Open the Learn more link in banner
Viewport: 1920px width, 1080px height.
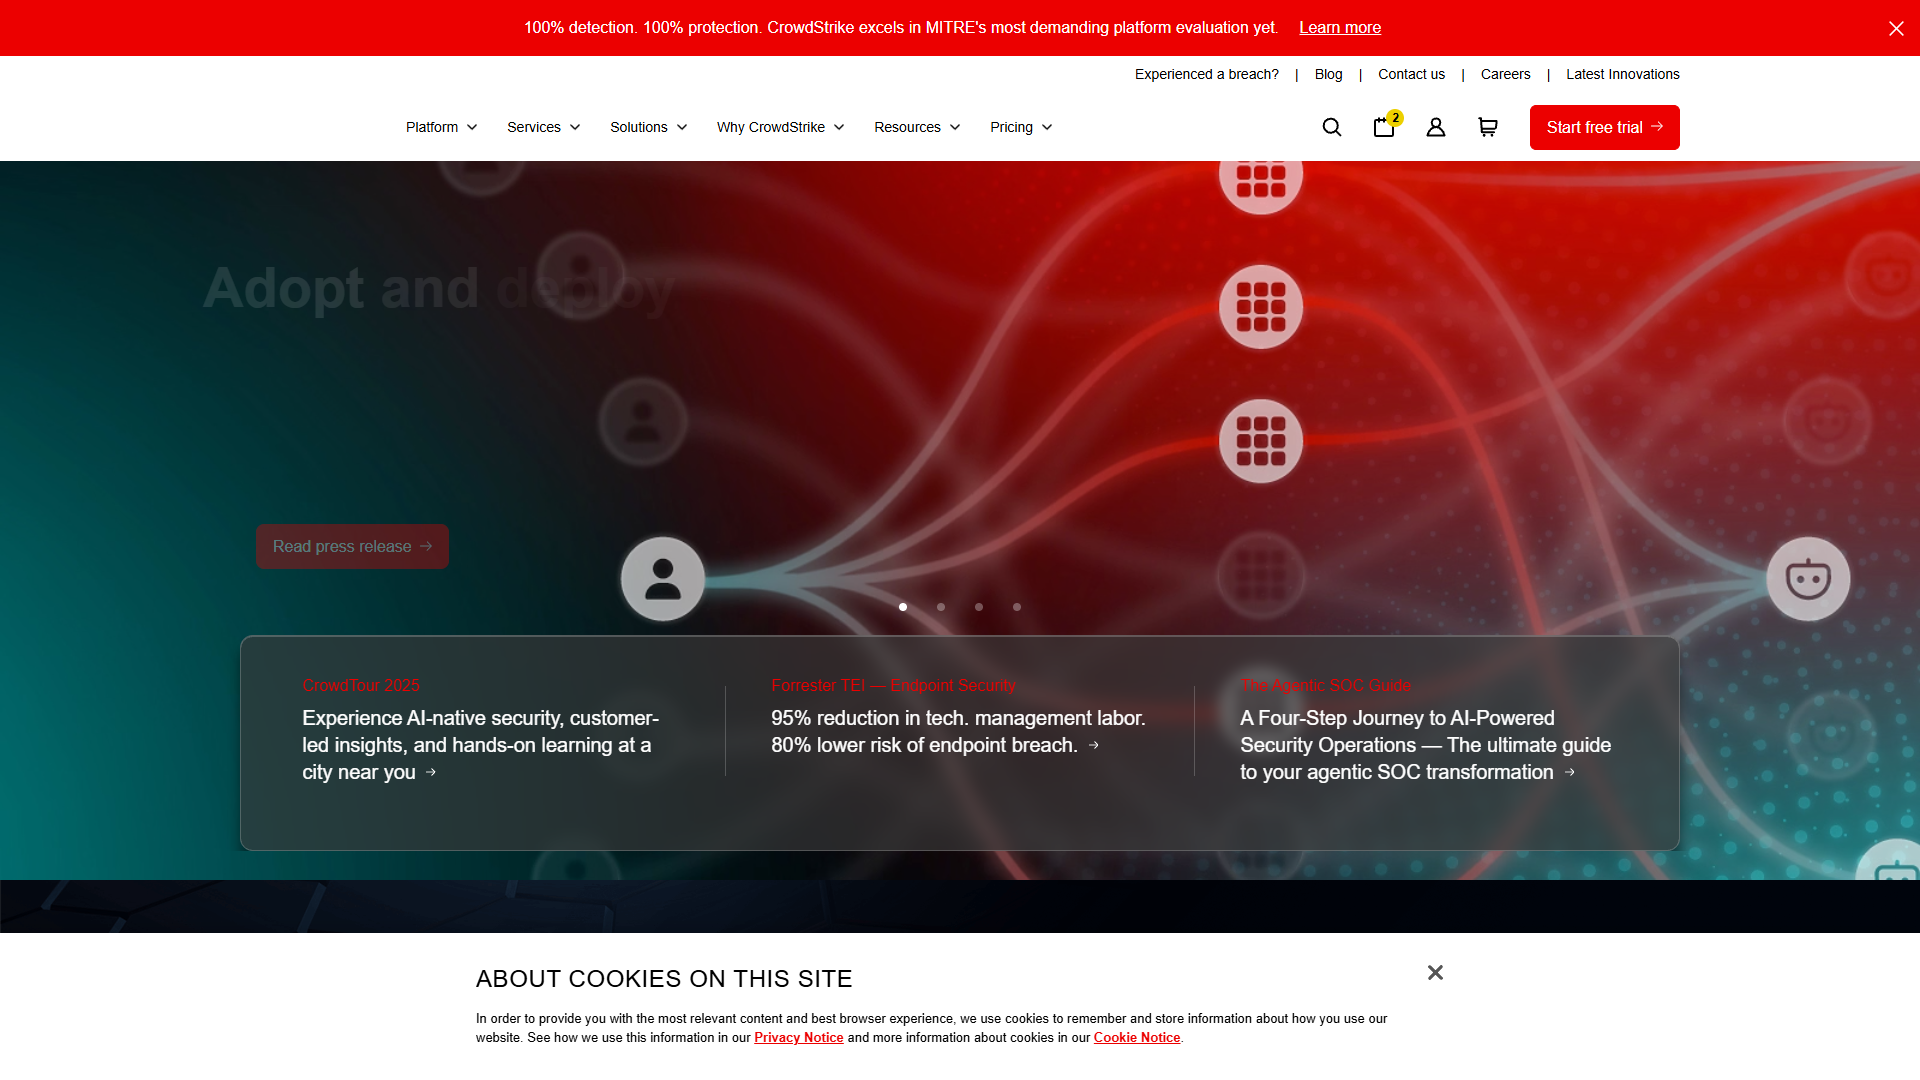coord(1340,28)
